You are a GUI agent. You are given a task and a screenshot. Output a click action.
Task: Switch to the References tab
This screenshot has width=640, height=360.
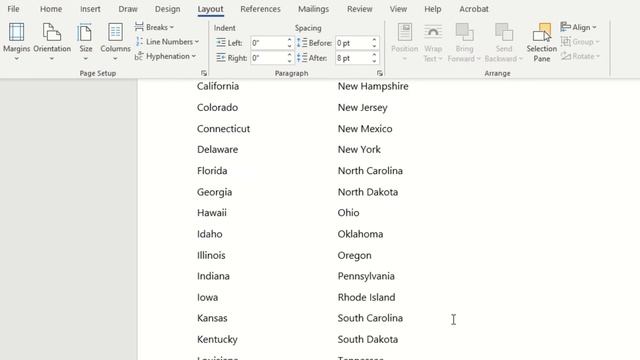[260, 9]
